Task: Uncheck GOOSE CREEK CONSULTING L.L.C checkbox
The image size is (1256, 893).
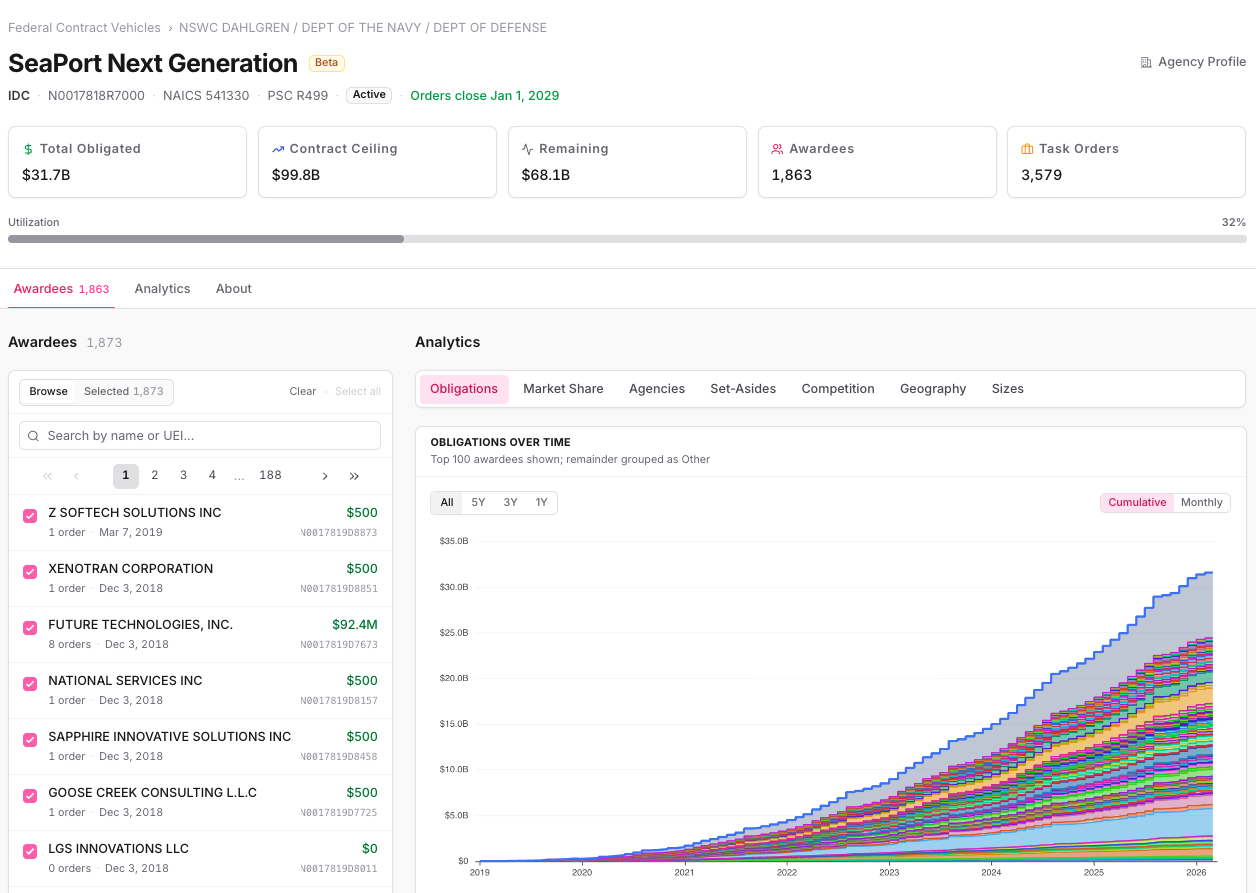Action: 30,796
